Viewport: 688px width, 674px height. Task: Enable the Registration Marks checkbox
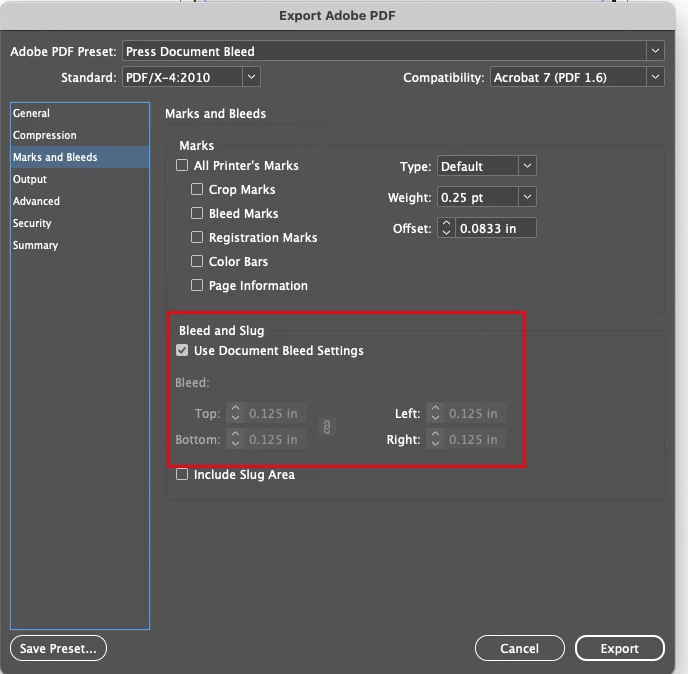pyautogui.click(x=197, y=237)
